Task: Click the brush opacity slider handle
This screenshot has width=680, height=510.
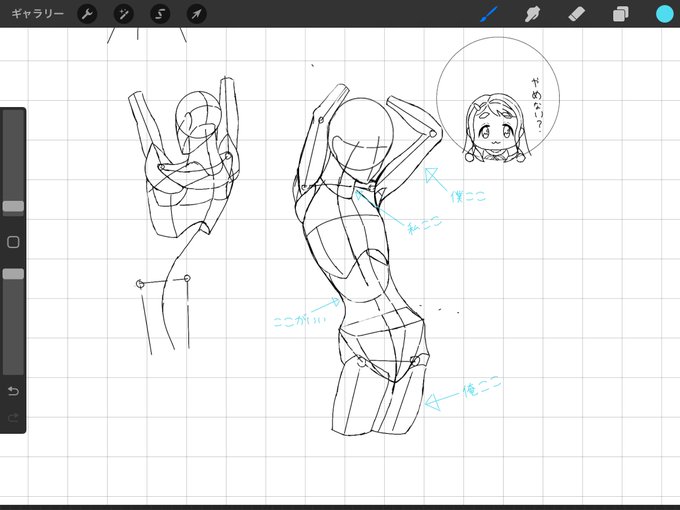Action: pyautogui.click(x=13, y=274)
